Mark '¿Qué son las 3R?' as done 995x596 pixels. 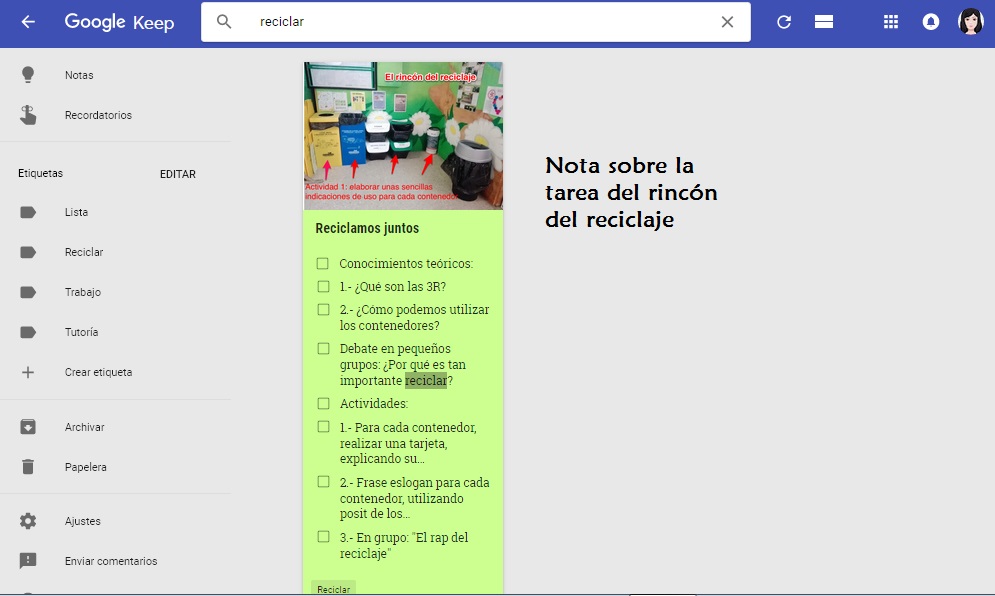point(322,286)
